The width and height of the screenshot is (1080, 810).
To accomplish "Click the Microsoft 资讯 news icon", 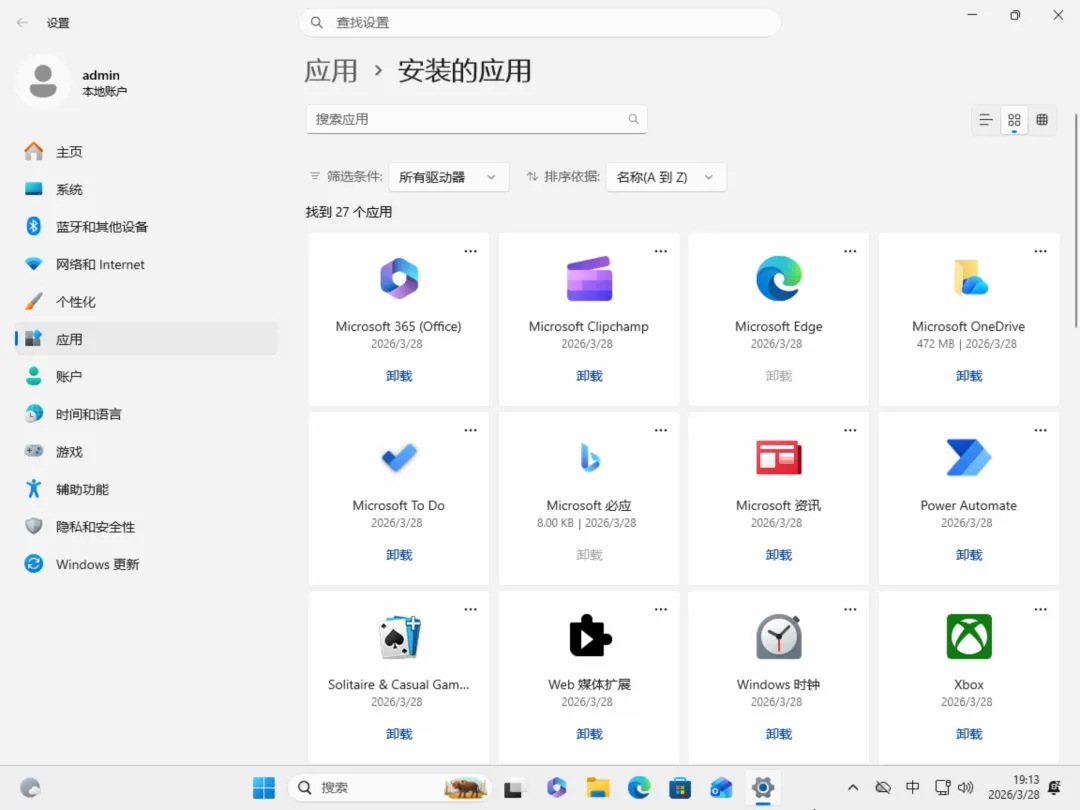I will click(778, 457).
